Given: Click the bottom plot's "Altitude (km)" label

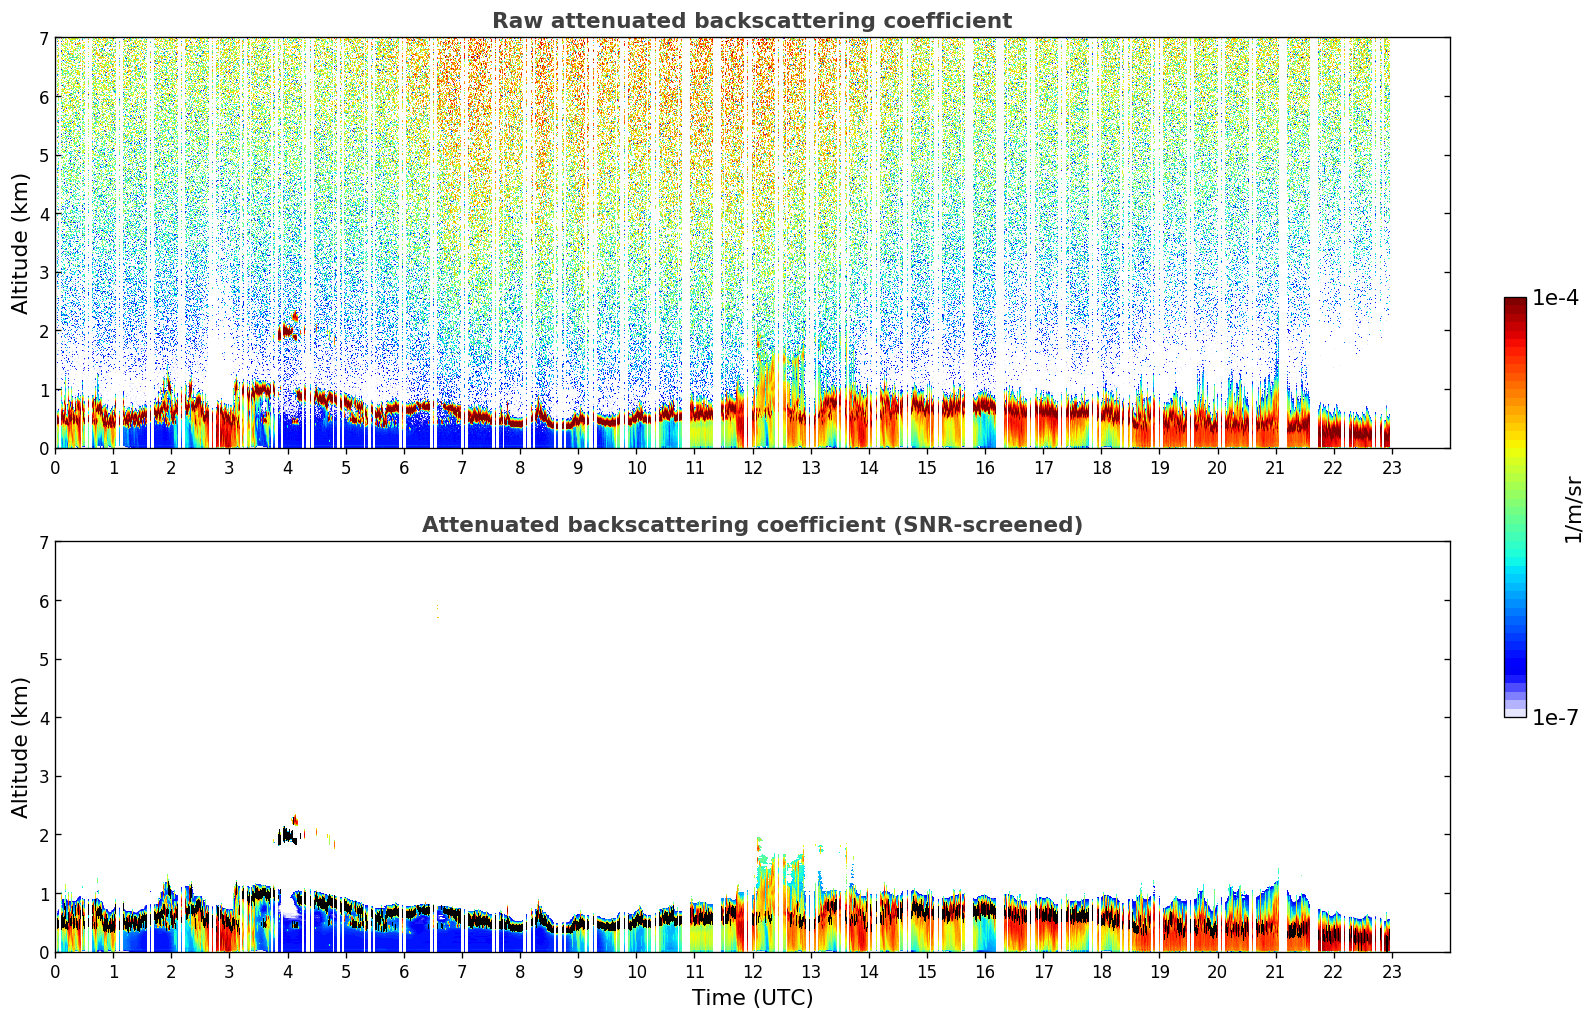Looking at the screenshot, I should coord(21,747).
